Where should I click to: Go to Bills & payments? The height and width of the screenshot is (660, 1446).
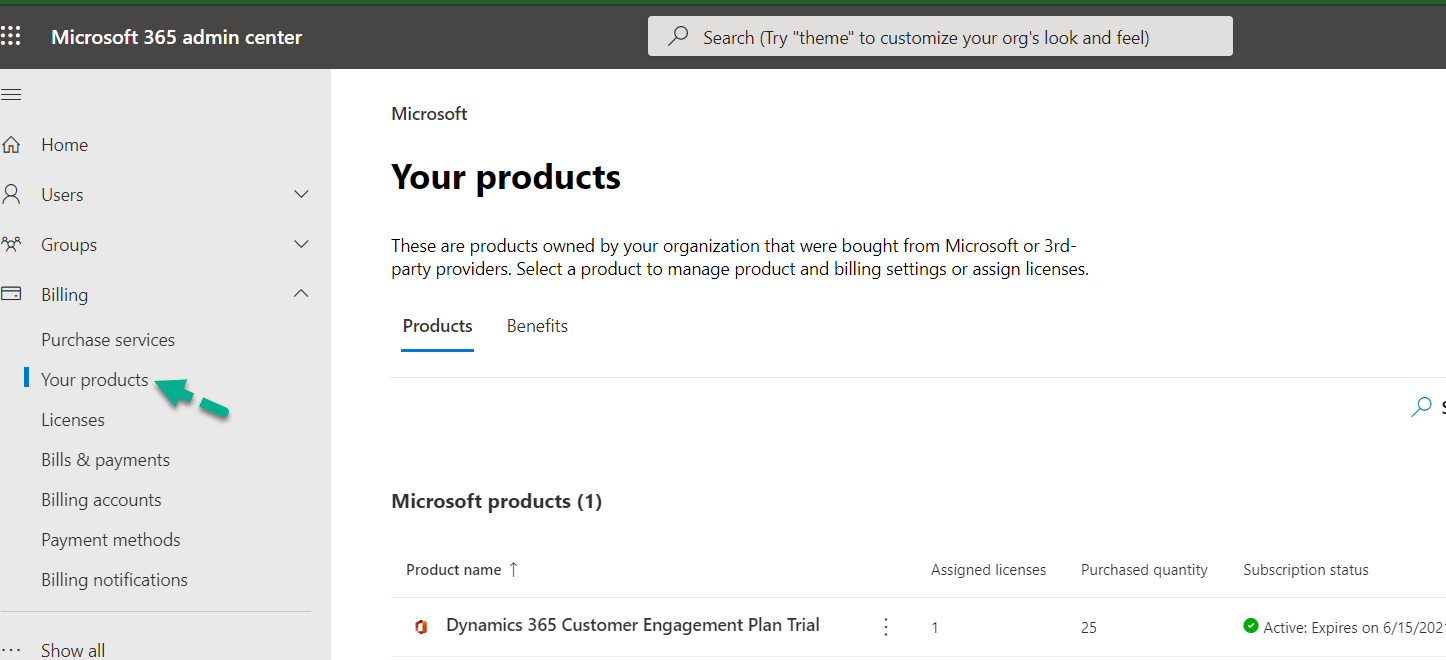[105, 460]
